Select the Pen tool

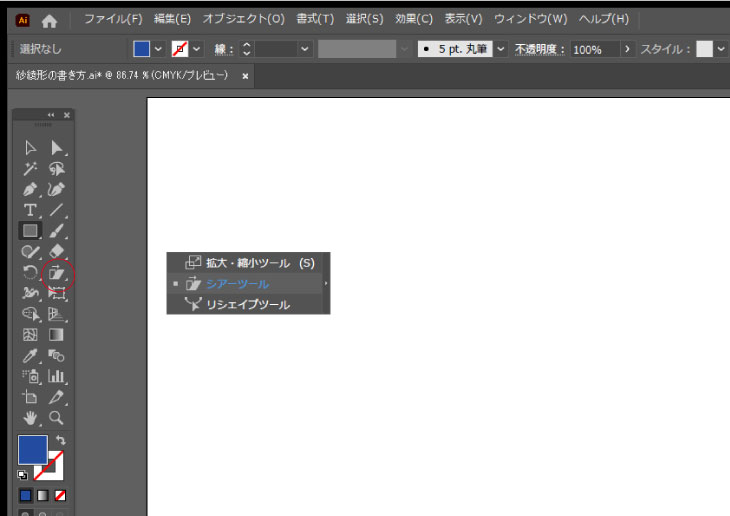click(x=31, y=189)
